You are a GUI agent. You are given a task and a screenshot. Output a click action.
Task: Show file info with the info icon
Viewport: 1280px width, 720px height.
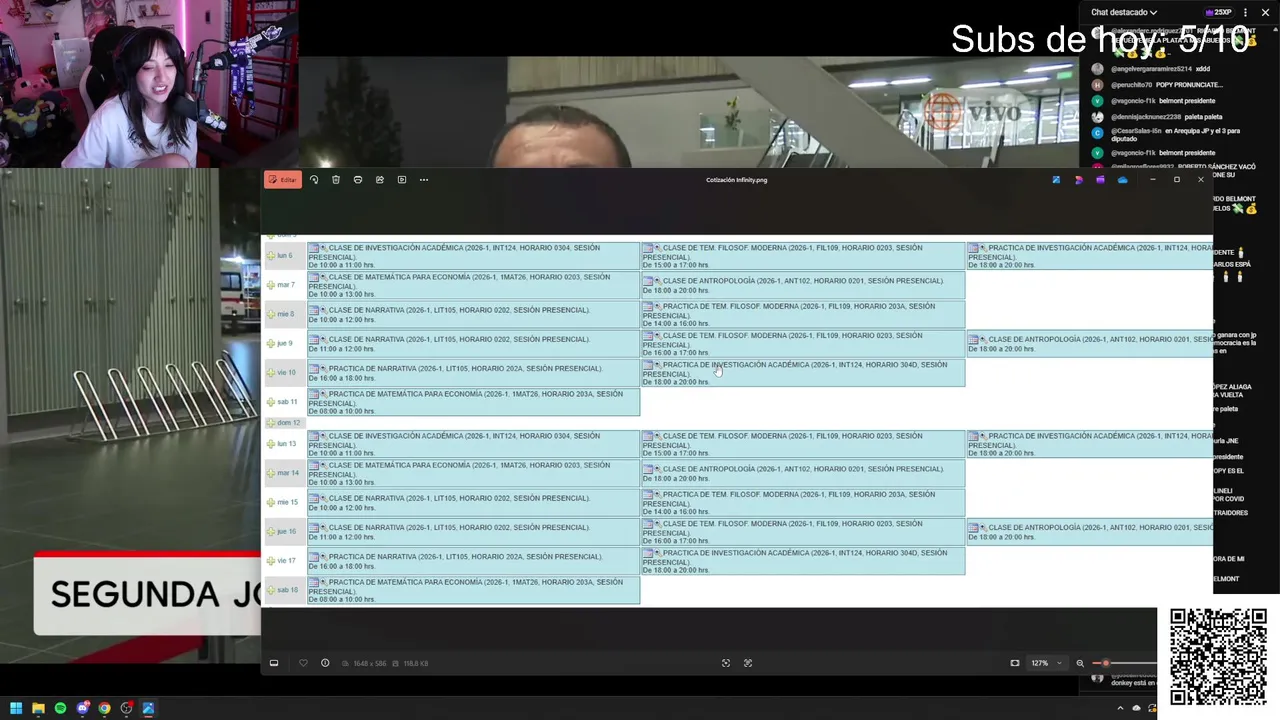(x=325, y=663)
